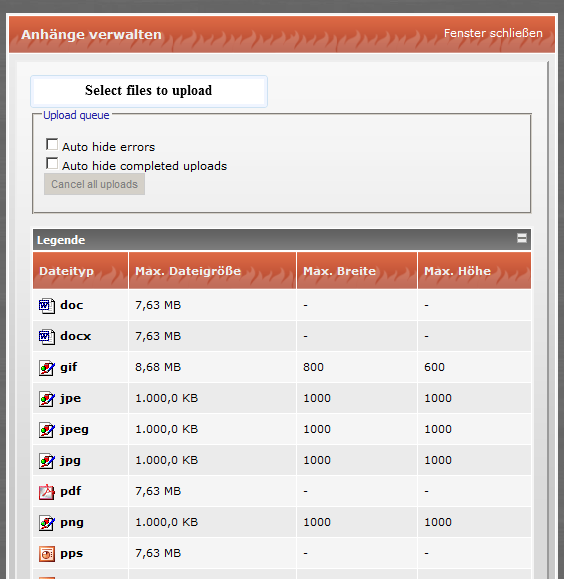Image resolution: width=564 pixels, height=579 pixels.
Task: Click Select files to upload button
Action: [149, 91]
